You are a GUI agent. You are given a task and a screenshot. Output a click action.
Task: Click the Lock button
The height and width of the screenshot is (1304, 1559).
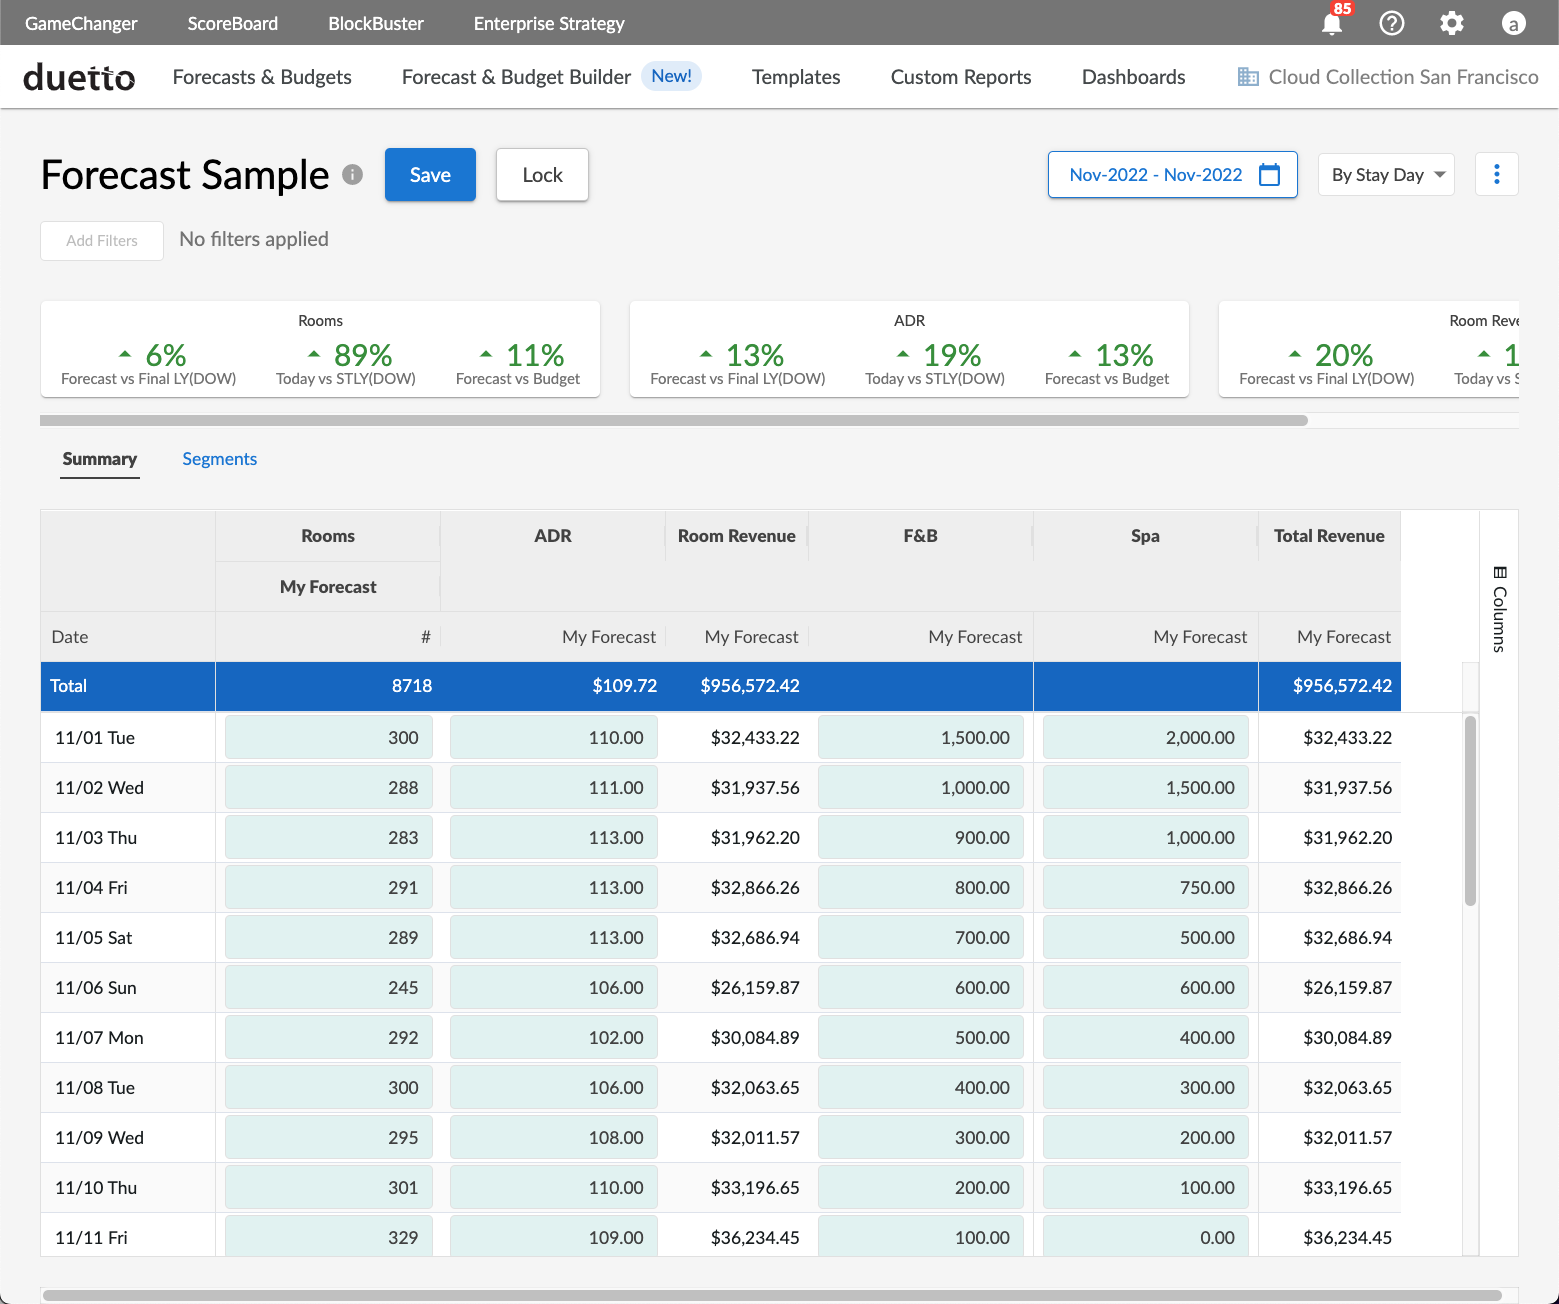pyautogui.click(x=542, y=175)
